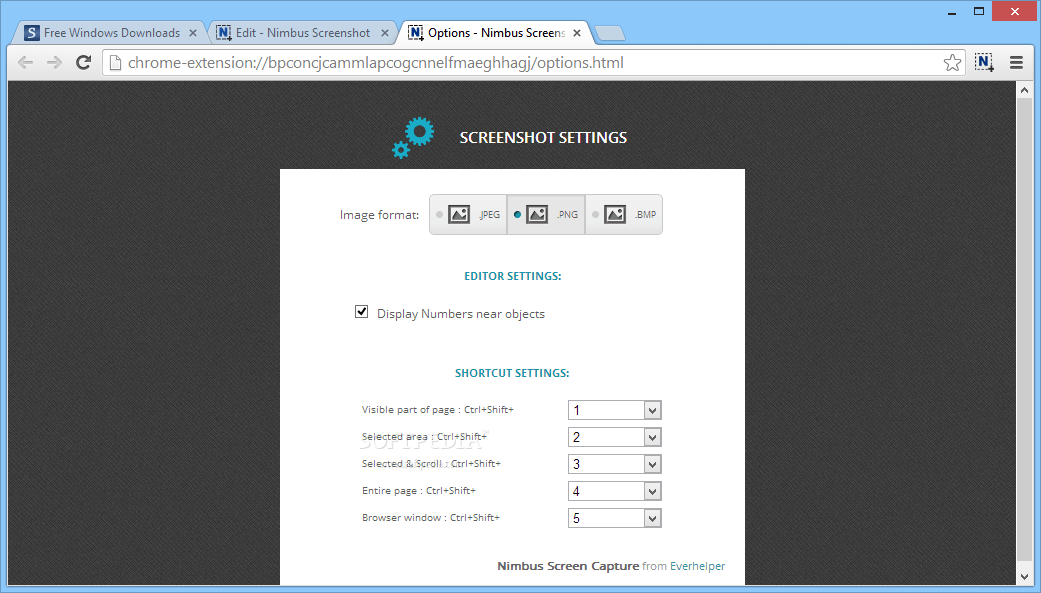Viewport: 1041px width, 593px height.
Task: Close the Free Windows Downloads tab
Action: [x=193, y=33]
